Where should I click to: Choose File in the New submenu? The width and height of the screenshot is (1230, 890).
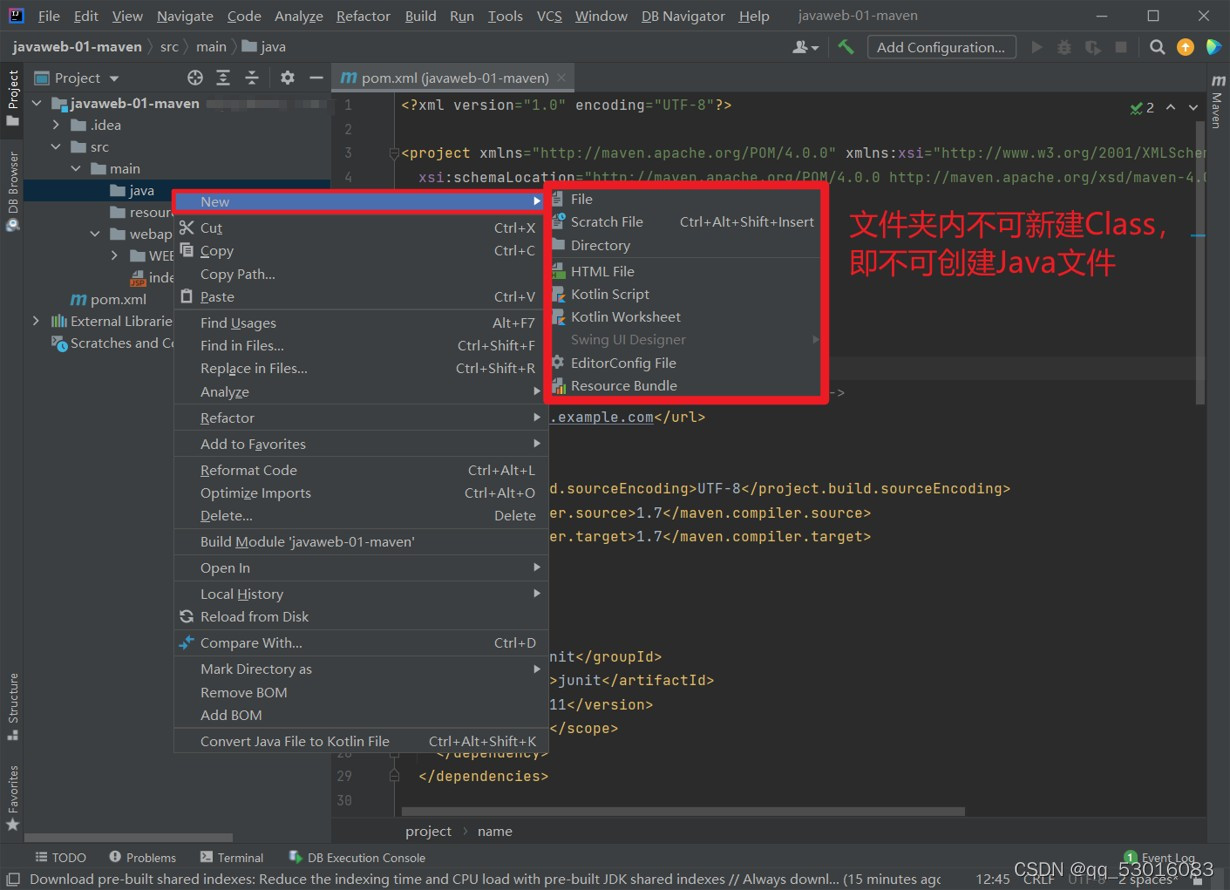(x=685, y=199)
